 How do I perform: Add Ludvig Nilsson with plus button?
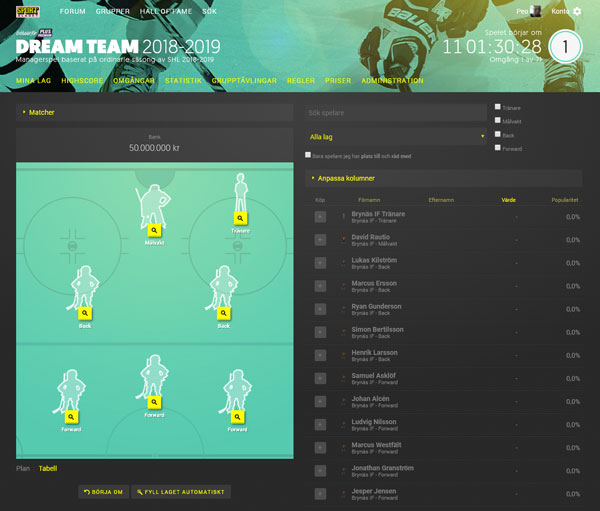tap(320, 424)
